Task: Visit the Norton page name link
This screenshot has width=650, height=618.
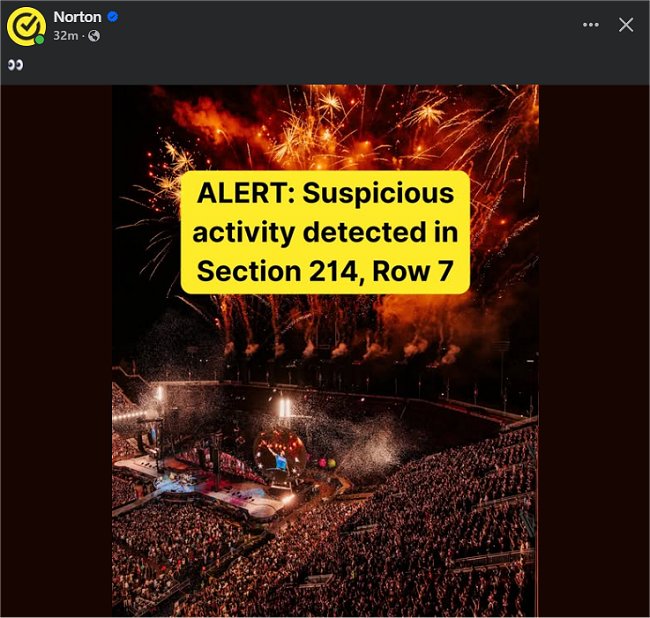Action: coord(78,17)
